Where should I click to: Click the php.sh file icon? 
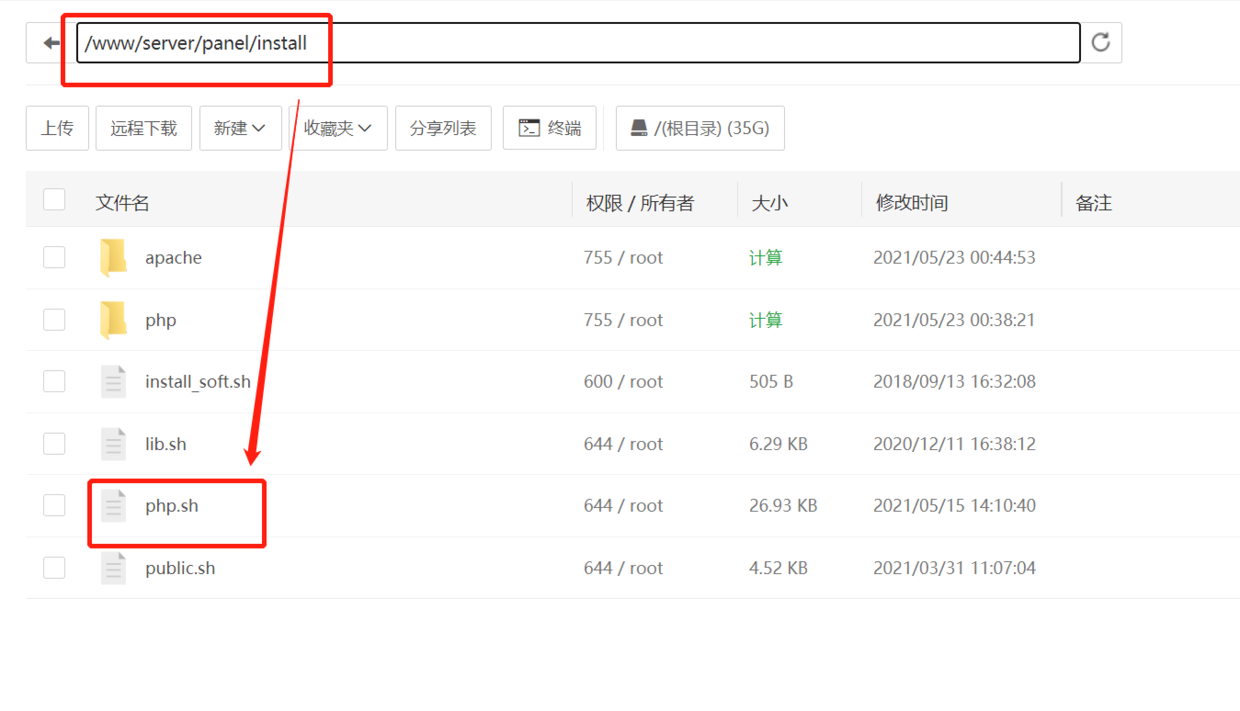(x=113, y=505)
